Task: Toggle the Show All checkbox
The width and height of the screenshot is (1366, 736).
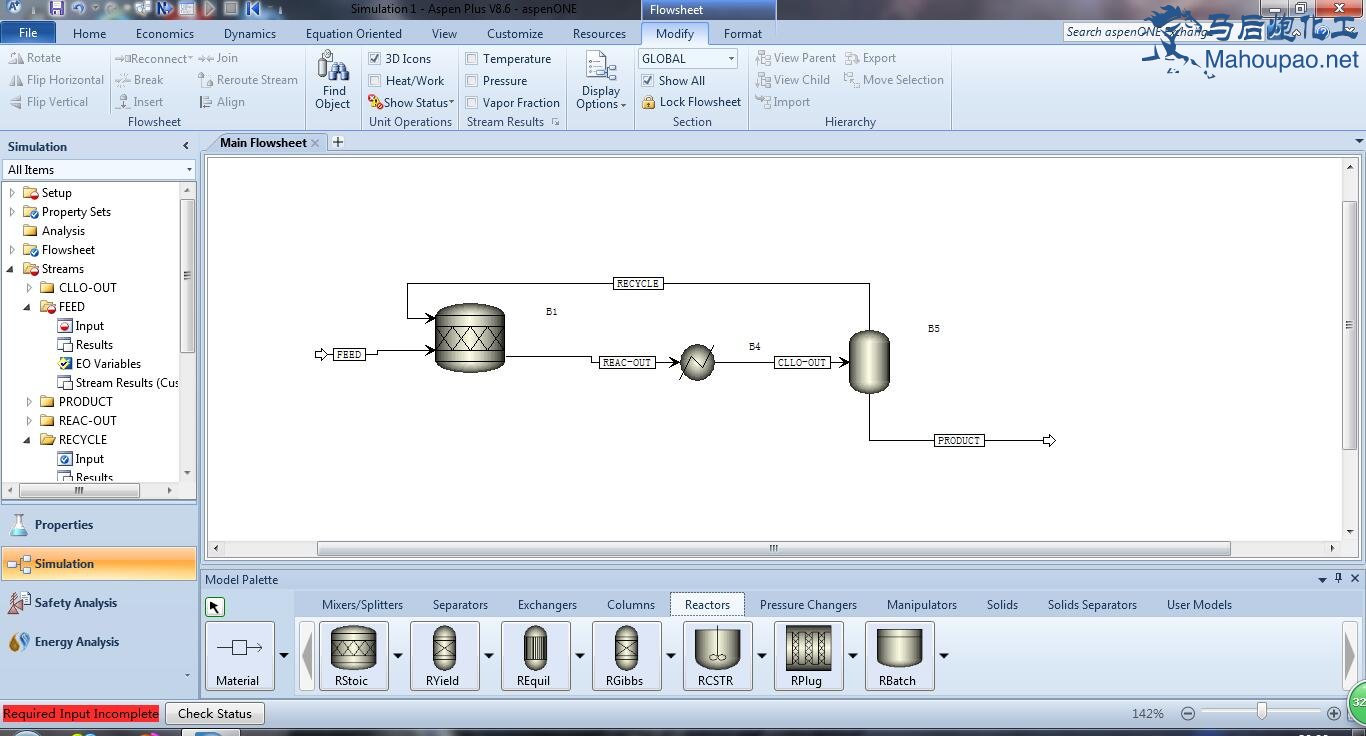Action: click(648, 81)
